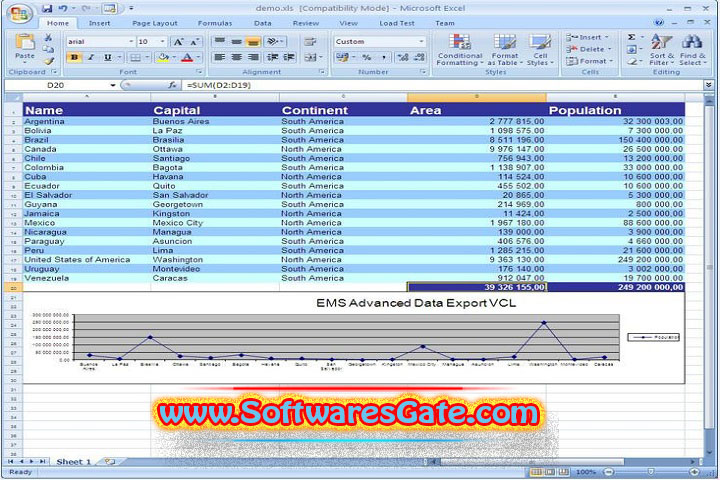Choose the Font Color button
This screenshot has height=480, width=720.
tap(186, 57)
